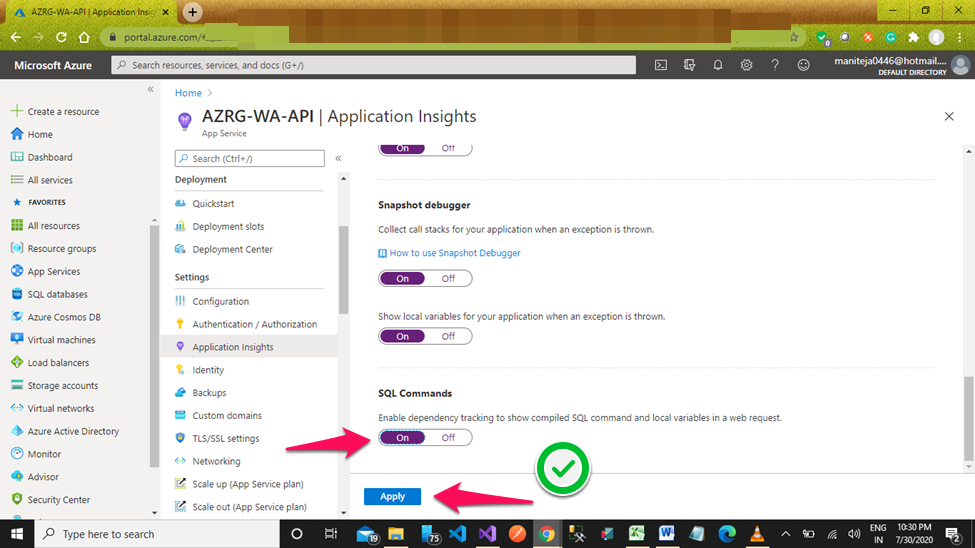This screenshot has height=548, width=975.
Task: Click Windows taskbar search box
Action: 155,534
